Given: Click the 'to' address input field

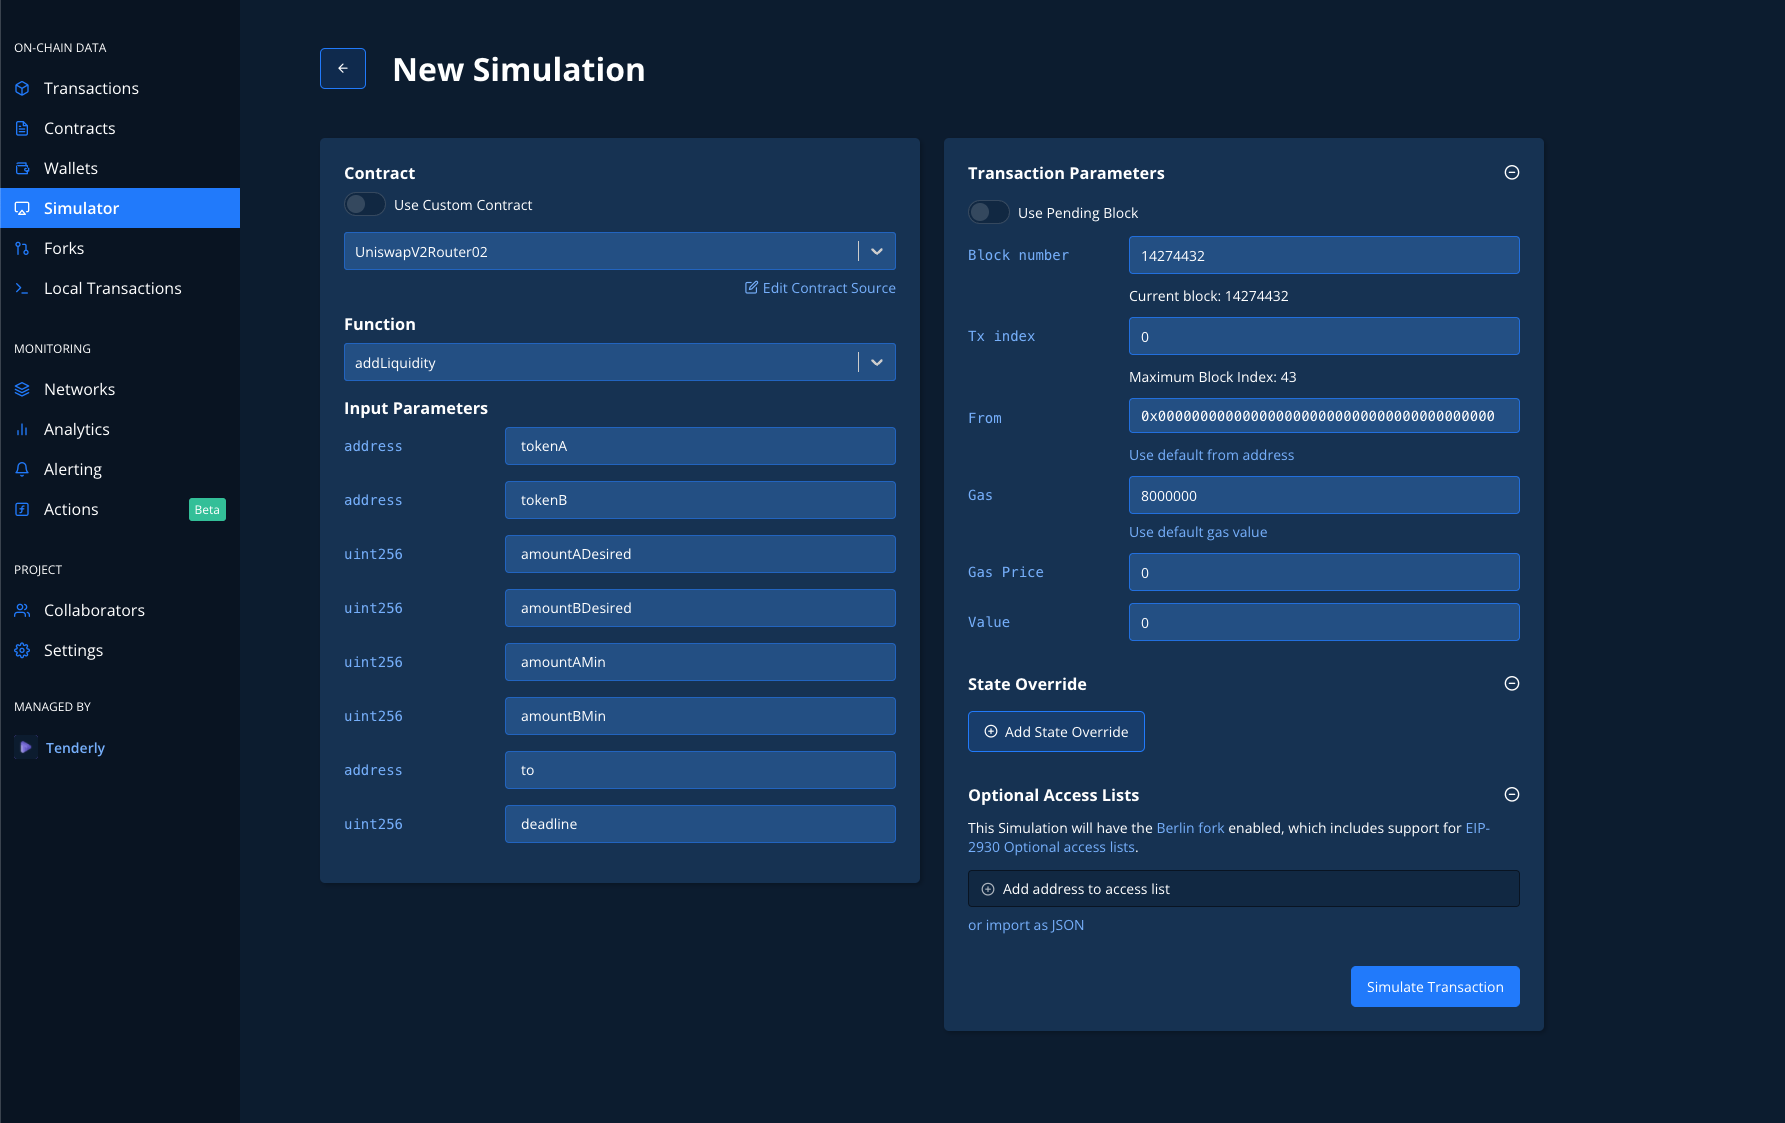Looking at the screenshot, I should click(700, 770).
